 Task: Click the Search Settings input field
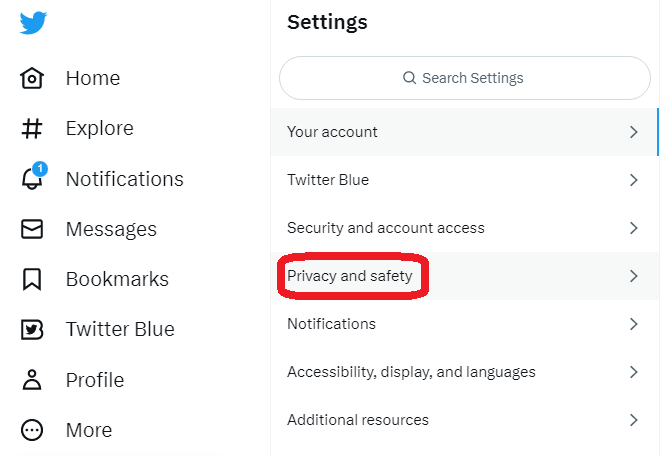click(465, 78)
